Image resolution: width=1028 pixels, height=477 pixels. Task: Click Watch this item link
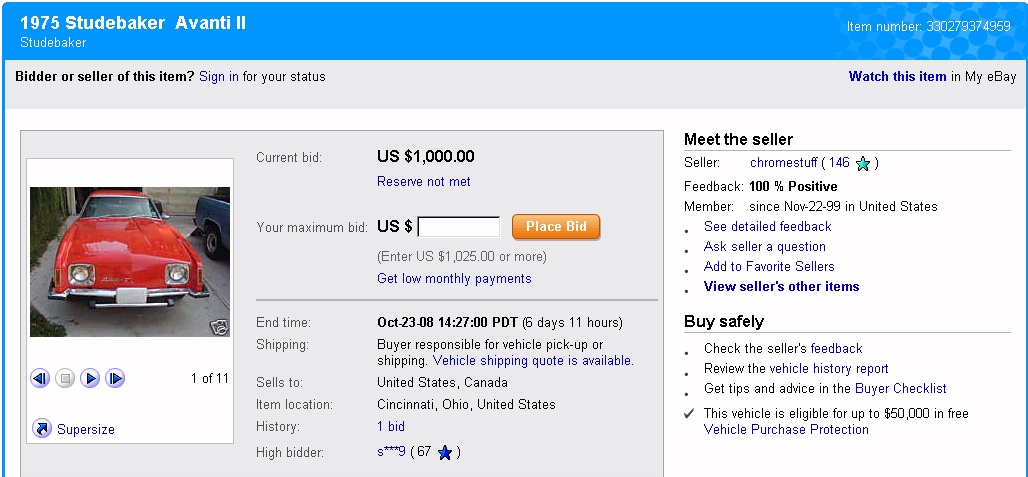coord(897,77)
